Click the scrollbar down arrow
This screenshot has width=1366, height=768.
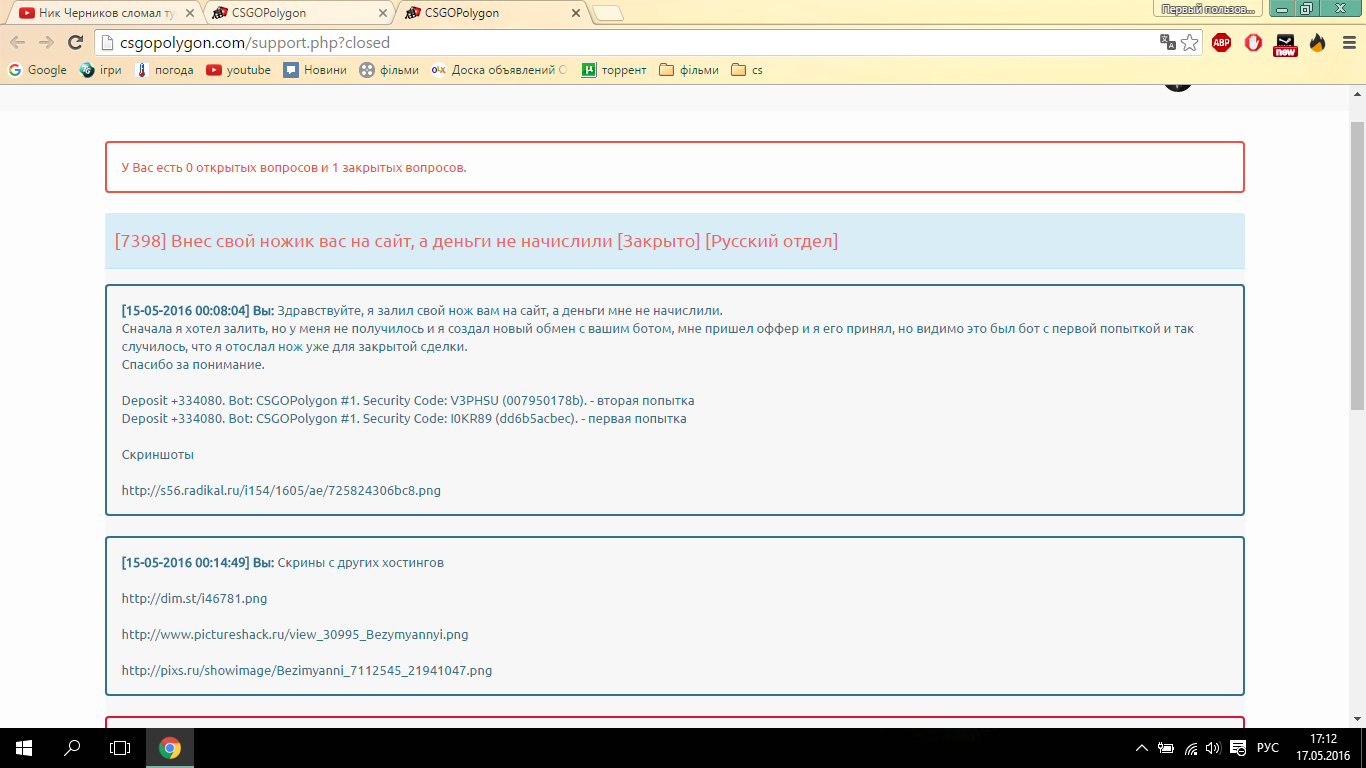[1357, 719]
